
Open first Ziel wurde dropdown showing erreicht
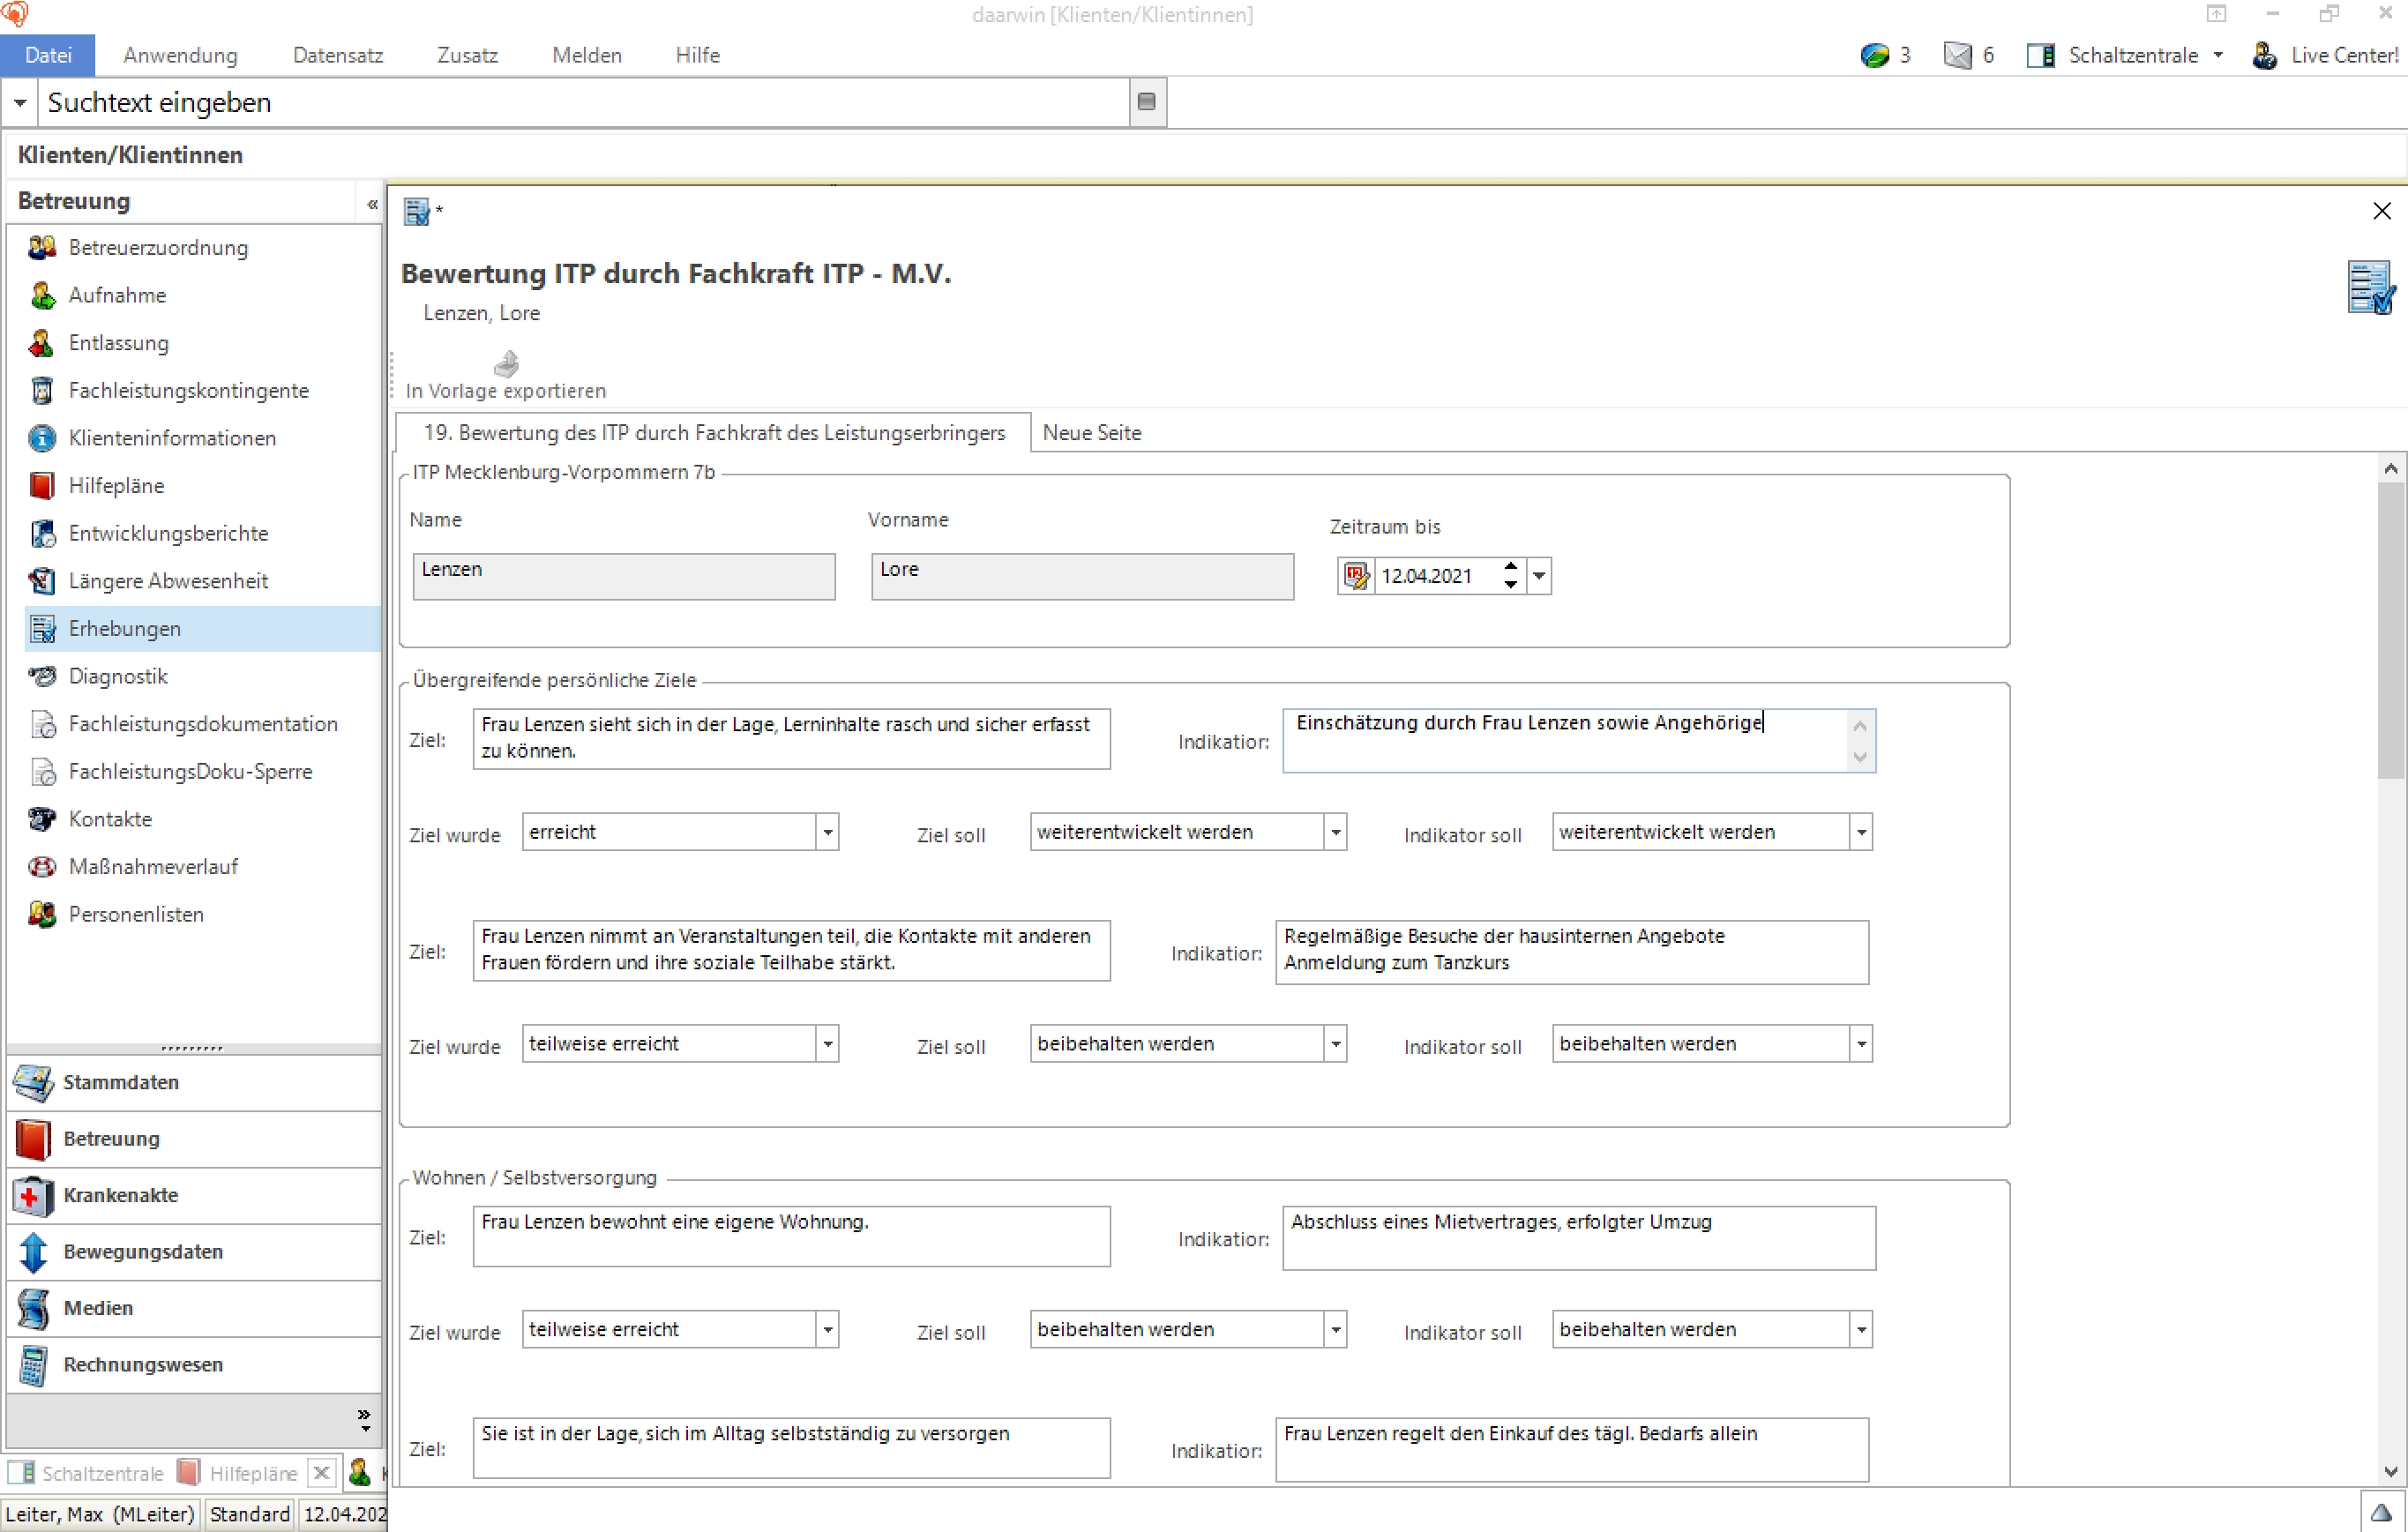827,832
